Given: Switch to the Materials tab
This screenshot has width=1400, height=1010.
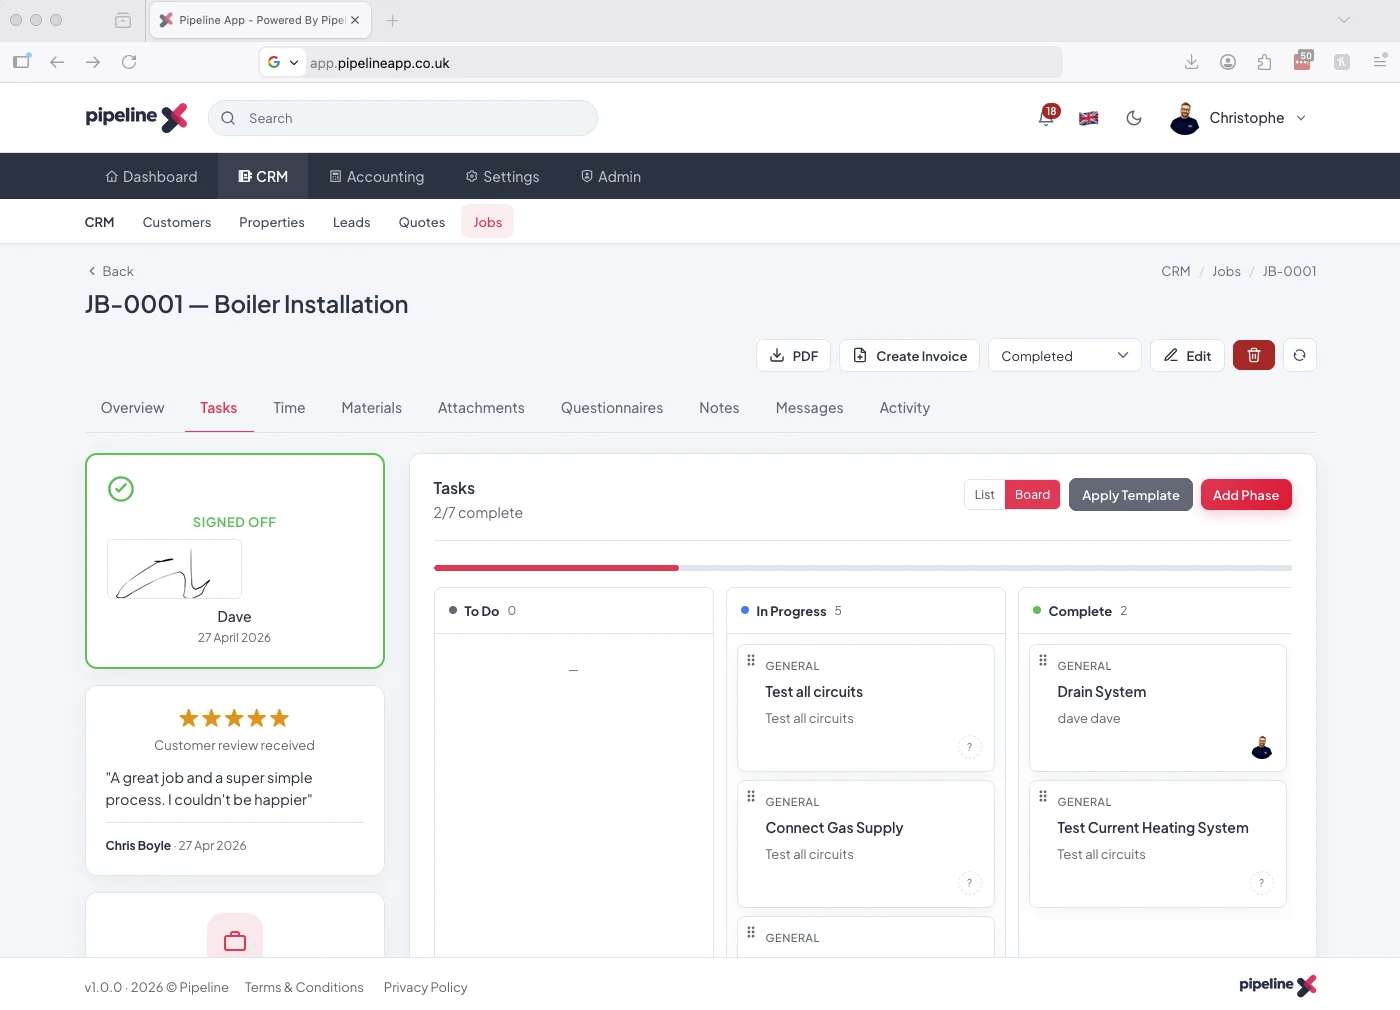Looking at the screenshot, I should pos(372,408).
